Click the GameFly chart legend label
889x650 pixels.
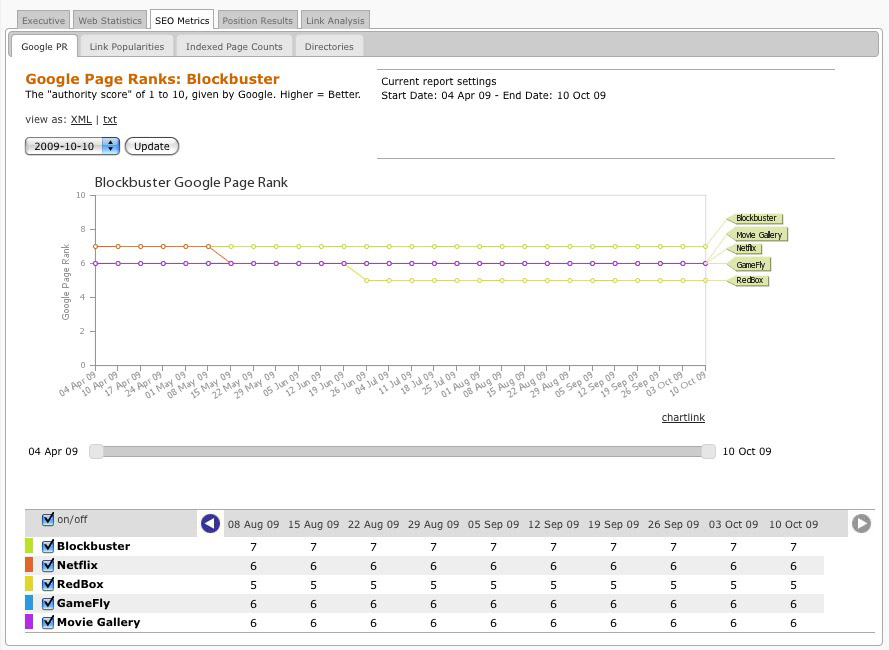point(750,265)
